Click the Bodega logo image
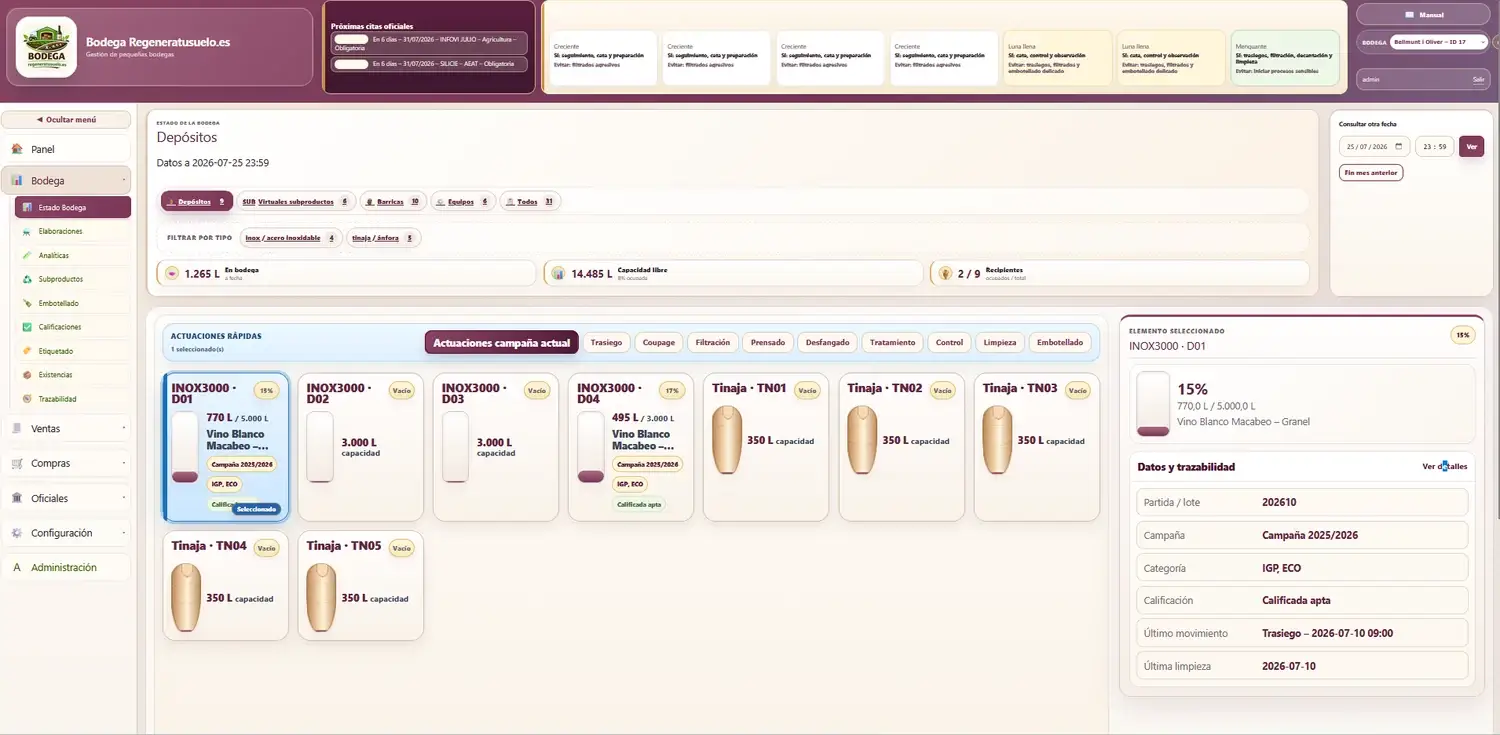Viewport: 1500px width, 735px height. (x=47, y=47)
